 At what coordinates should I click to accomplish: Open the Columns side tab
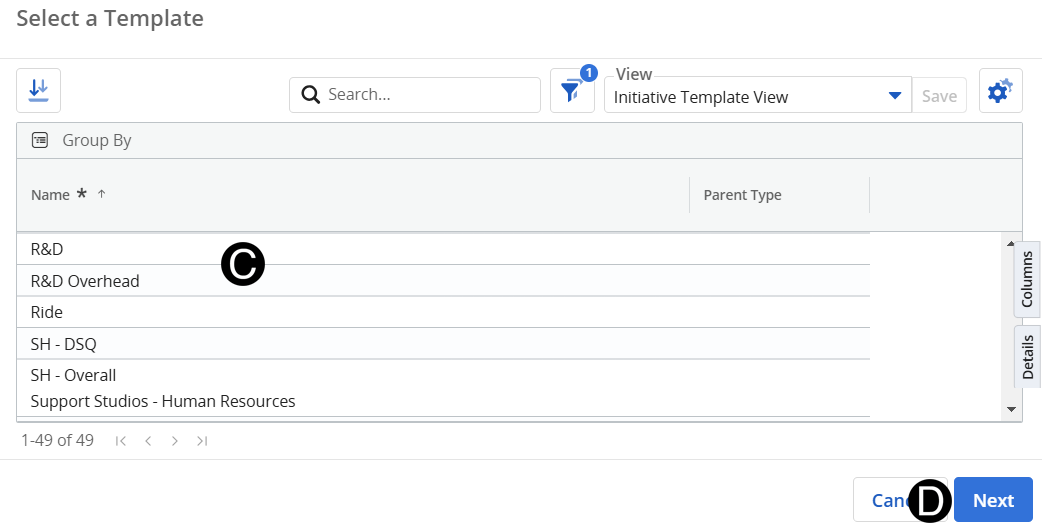tap(1027, 279)
